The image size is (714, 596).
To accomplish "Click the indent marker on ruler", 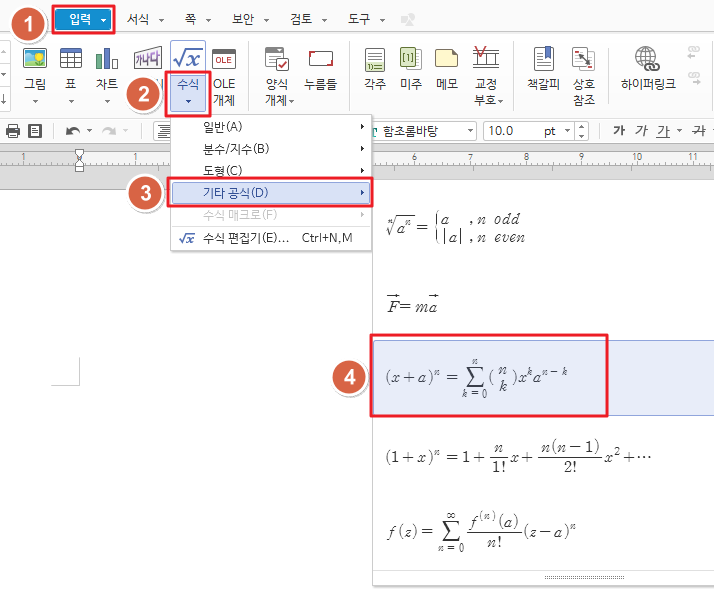I will [x=79, y=160].
